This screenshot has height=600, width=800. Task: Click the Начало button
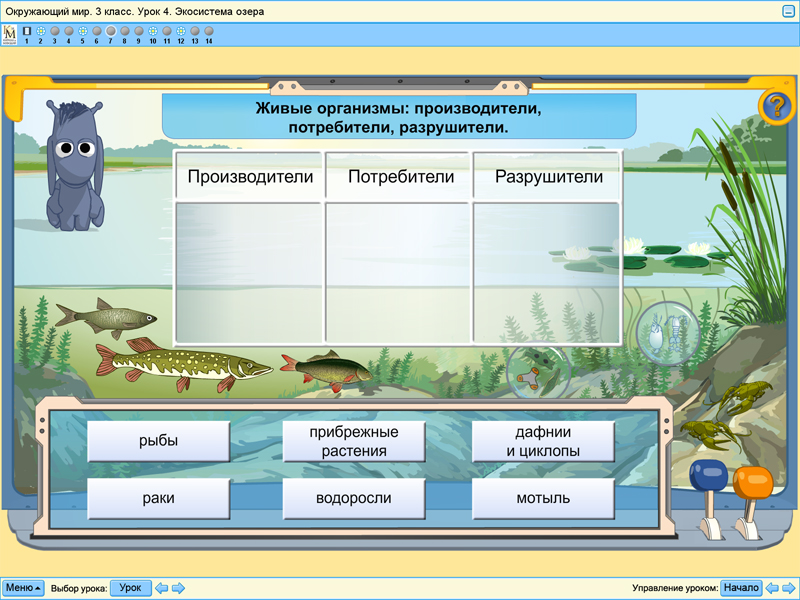coord(741,588)
